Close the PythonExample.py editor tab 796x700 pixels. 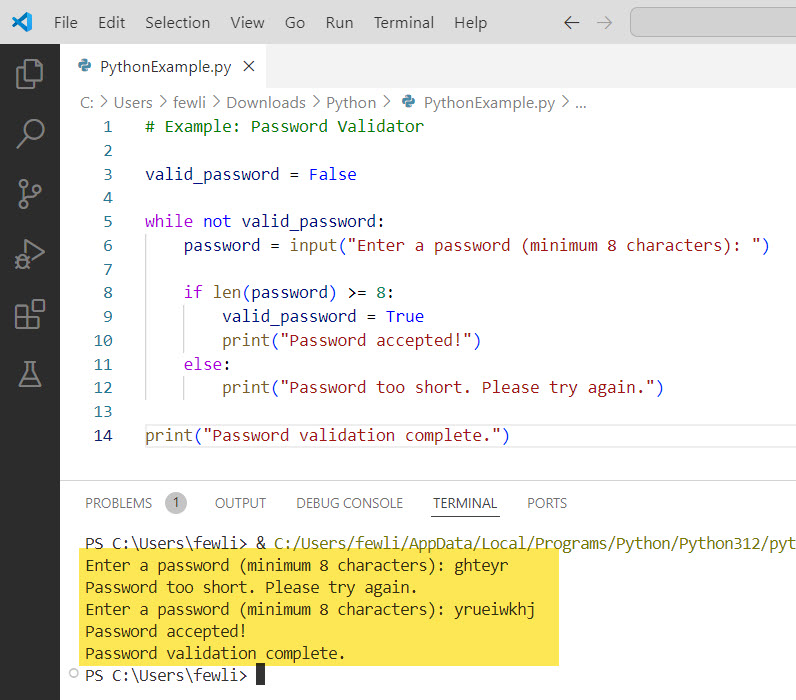pos(249,67)
